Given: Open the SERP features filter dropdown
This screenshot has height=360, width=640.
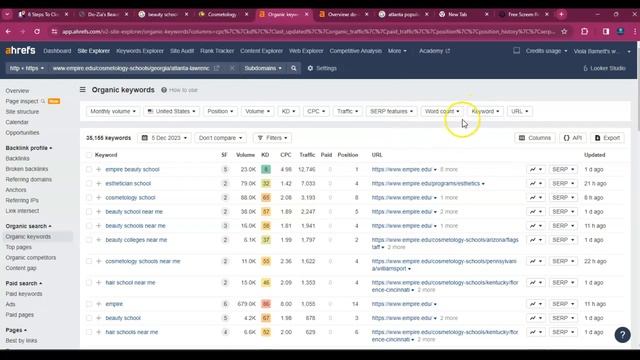Looking at the screenshot, I should click(391, 111).
